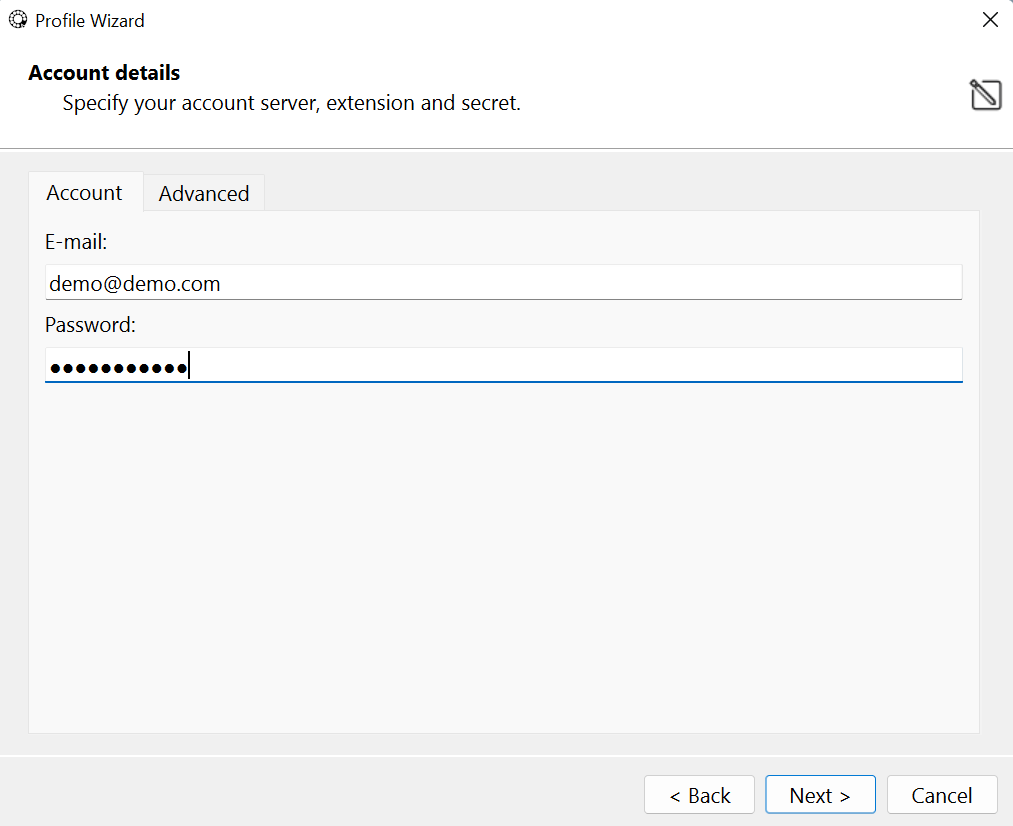
Task: Click the Password label
Action: (x=90, y=325)
